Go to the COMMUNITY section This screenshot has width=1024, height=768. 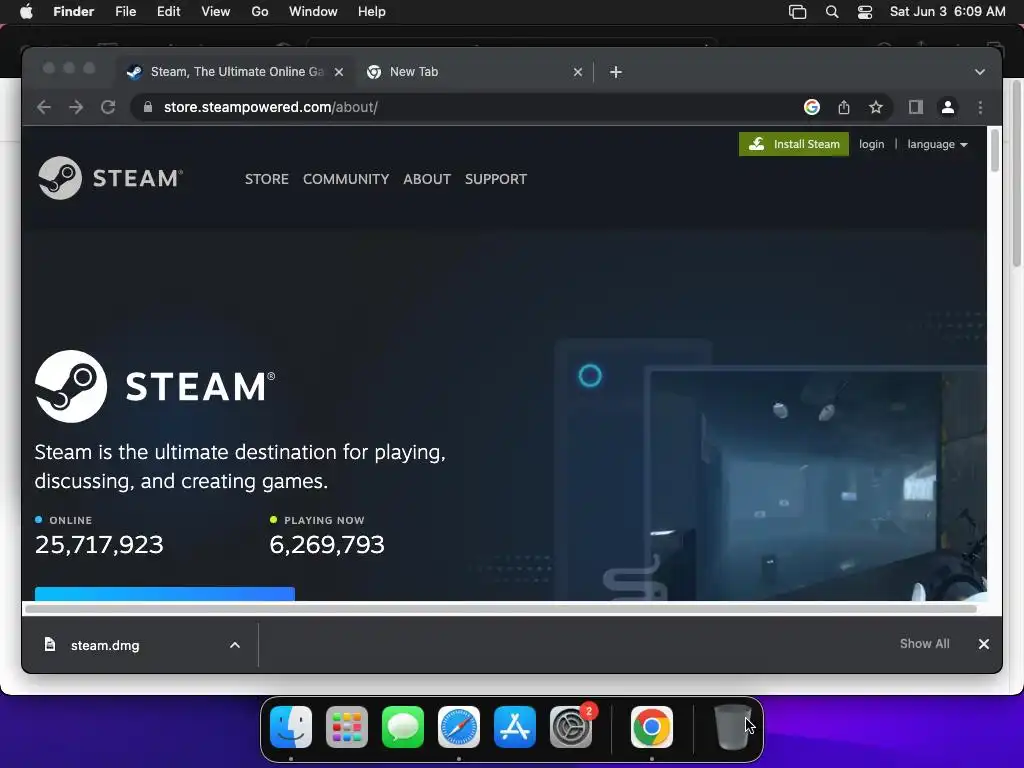[345, 179]
